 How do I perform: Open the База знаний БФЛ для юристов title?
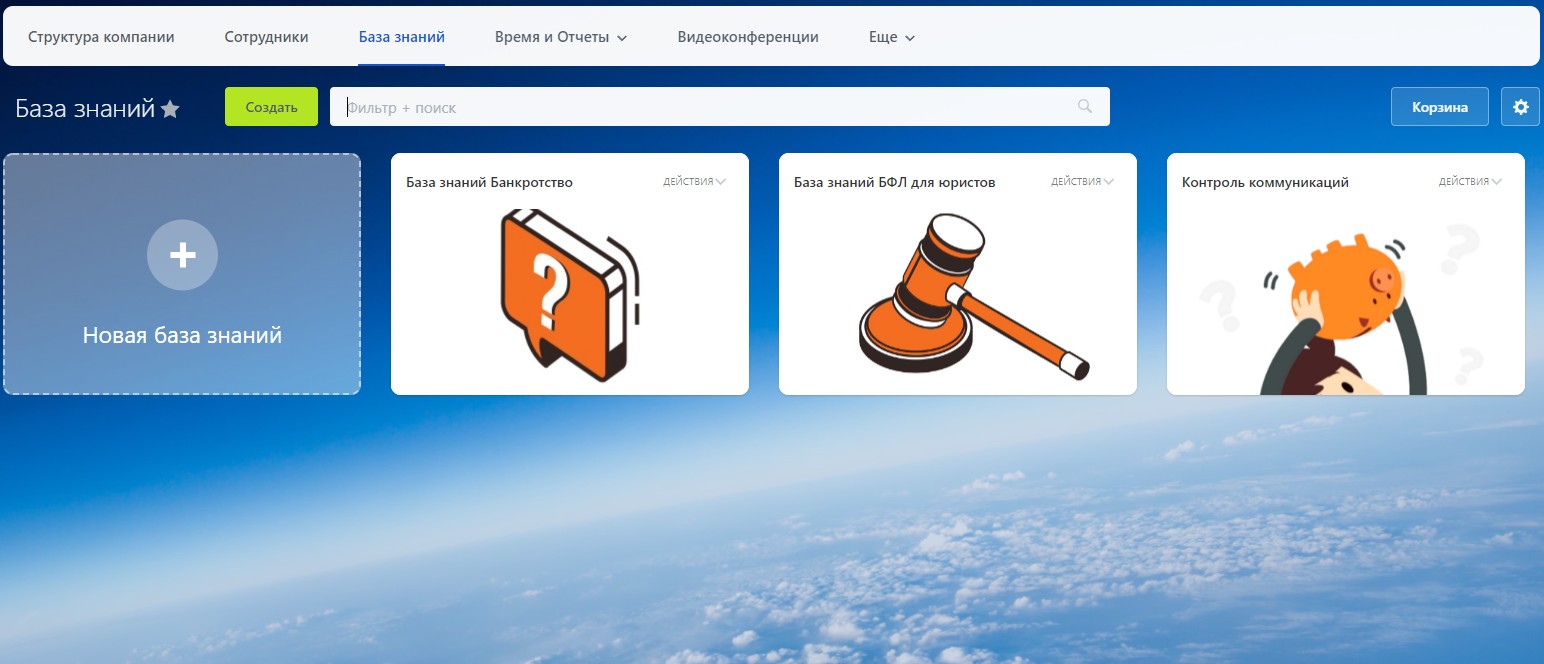tap(894, 183)
